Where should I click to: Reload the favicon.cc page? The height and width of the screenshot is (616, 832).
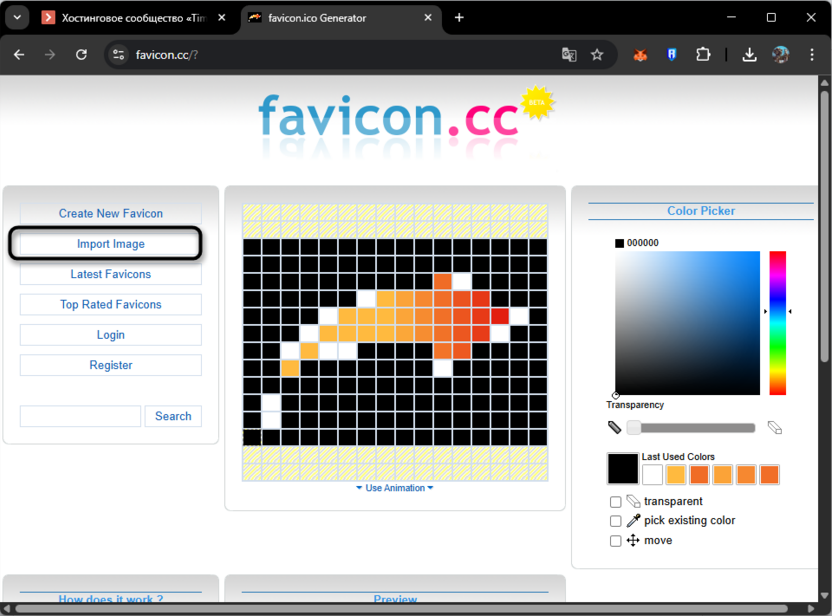(x=81, y=55)
